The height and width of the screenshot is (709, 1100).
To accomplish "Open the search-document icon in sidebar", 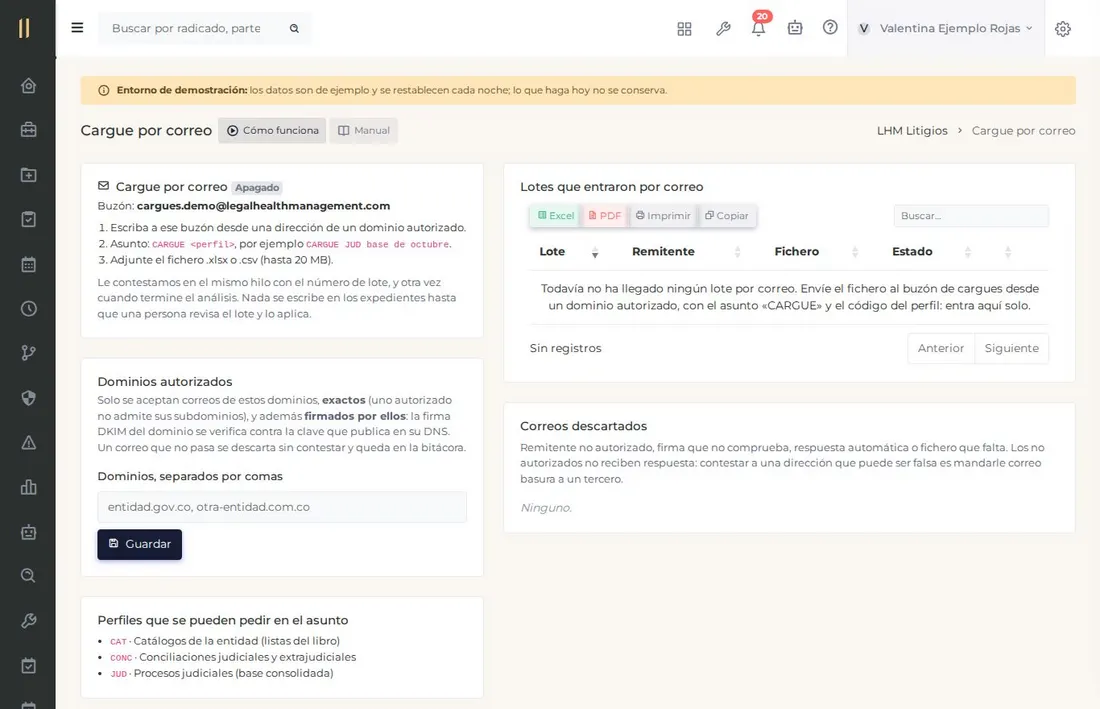I will coord(28,576).
